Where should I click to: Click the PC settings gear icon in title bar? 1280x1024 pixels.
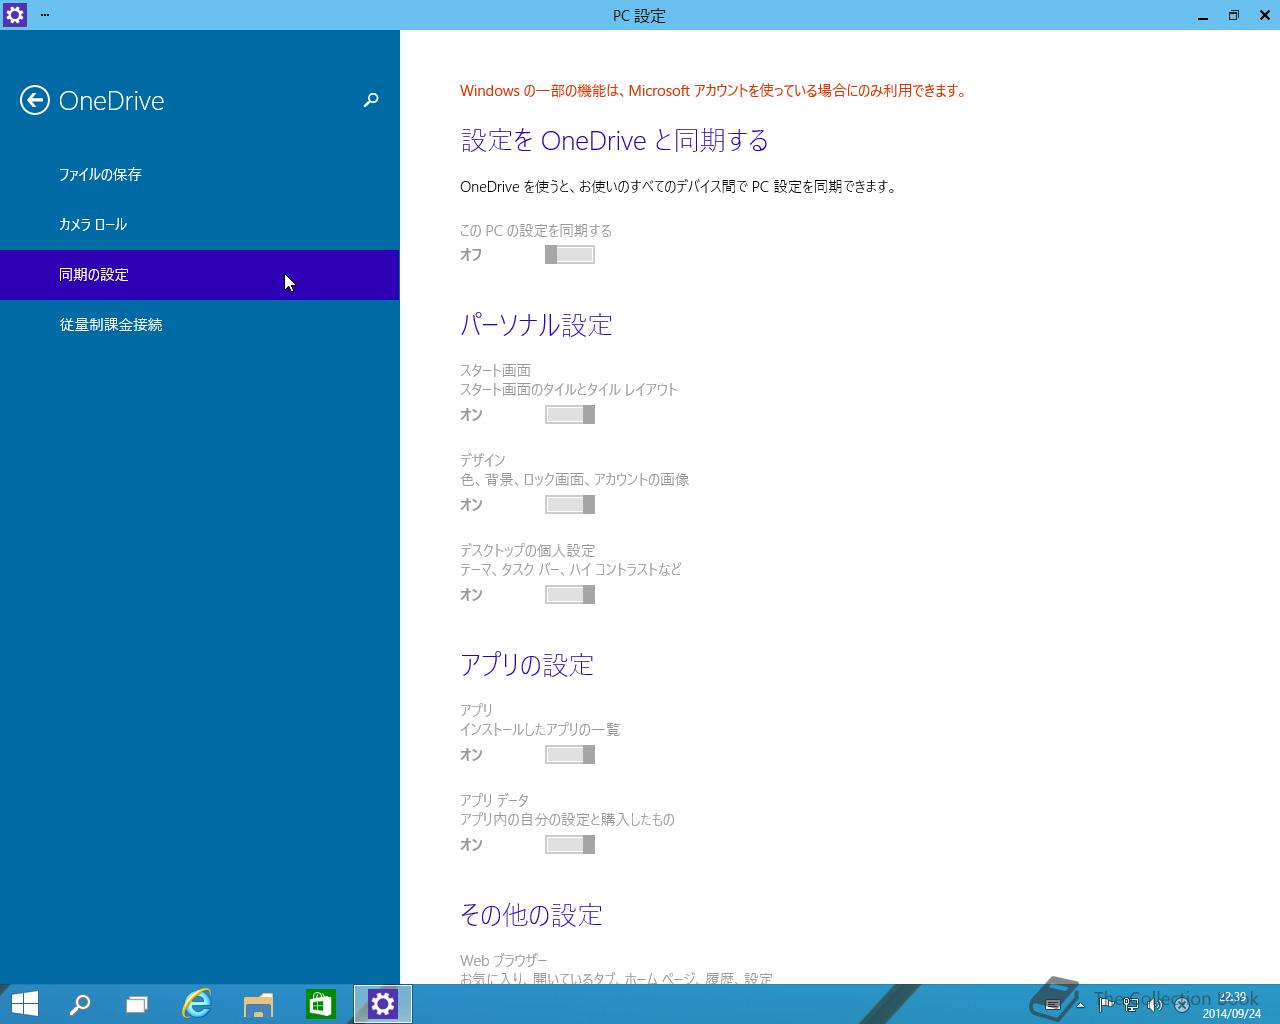(x=15, y=15)
